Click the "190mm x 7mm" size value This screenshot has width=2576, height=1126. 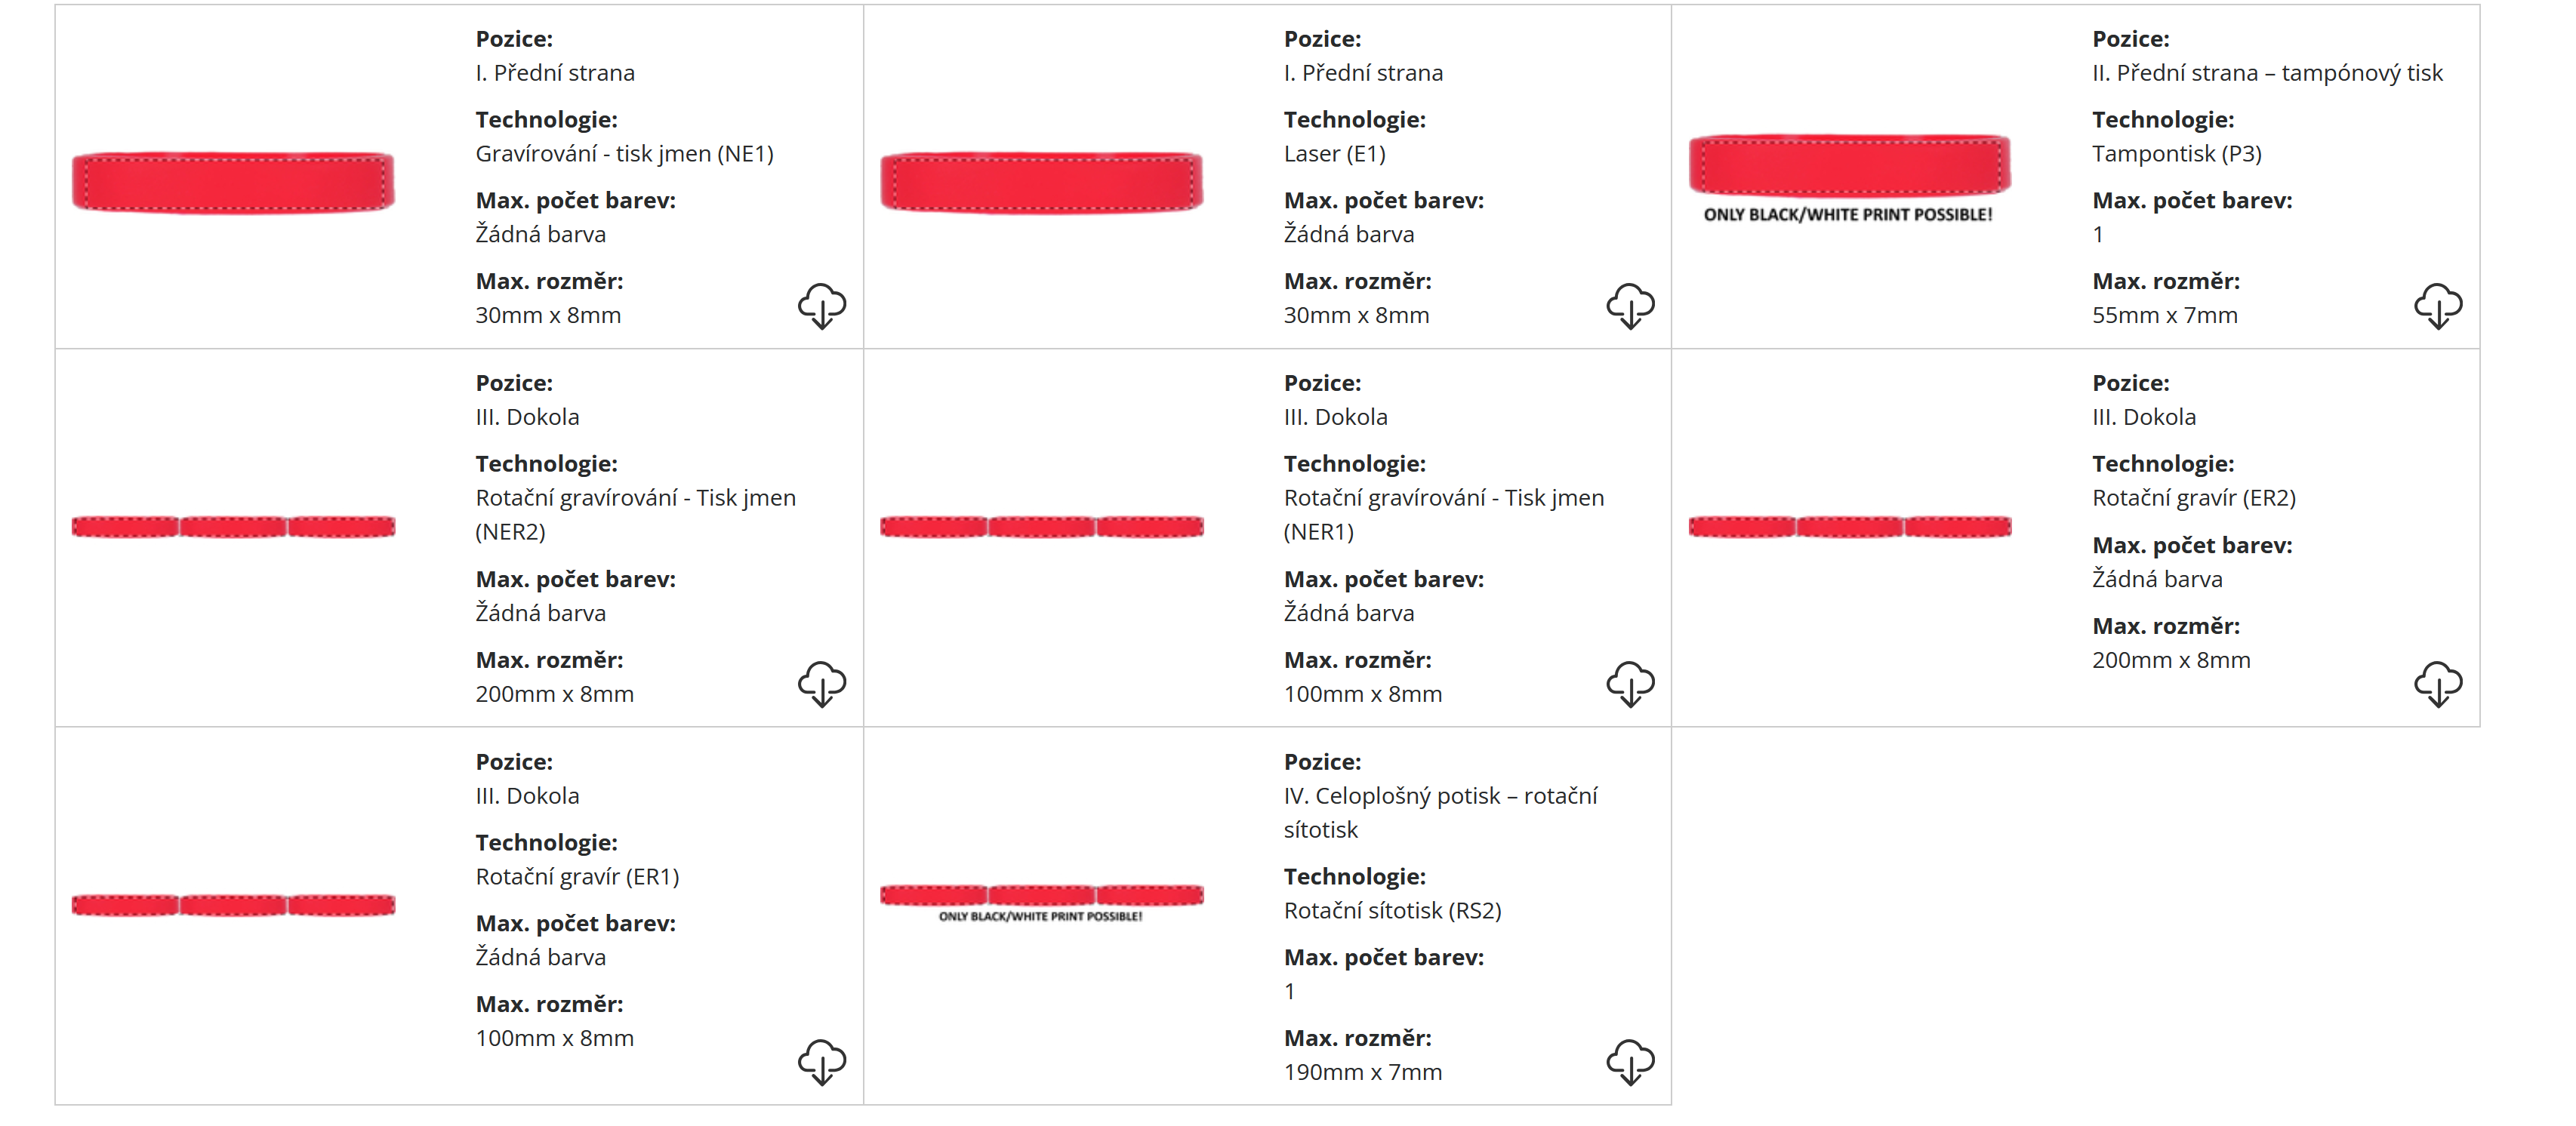click(x=1362, y=1072)
